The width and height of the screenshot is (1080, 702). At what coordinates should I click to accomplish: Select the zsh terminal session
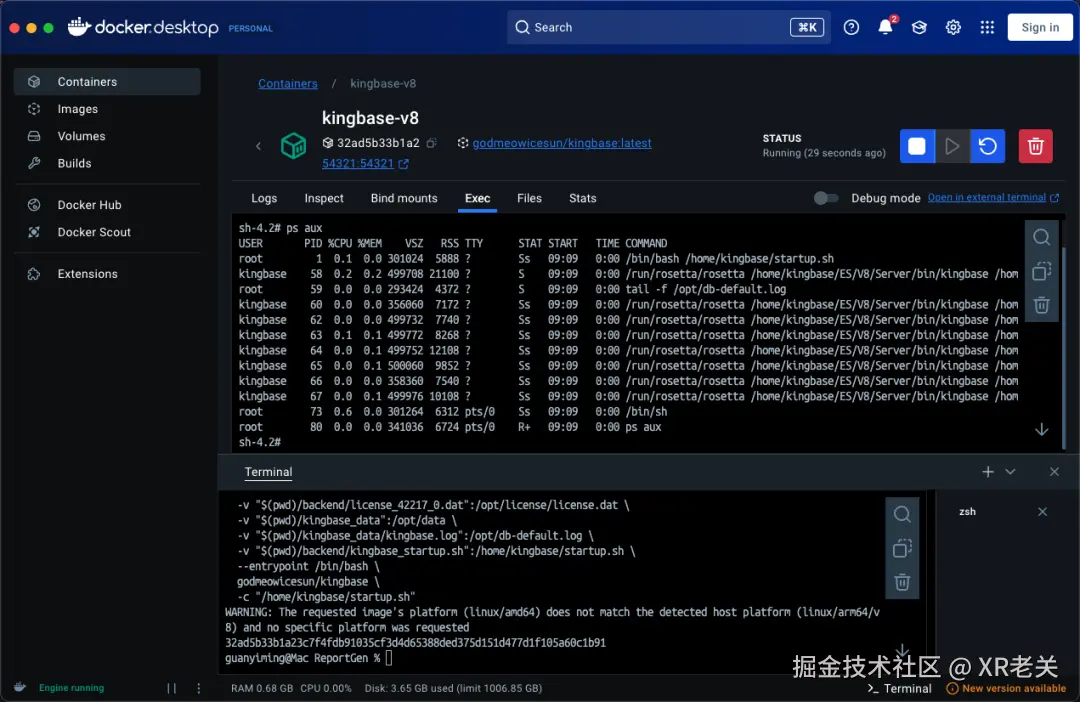[968, 511]
